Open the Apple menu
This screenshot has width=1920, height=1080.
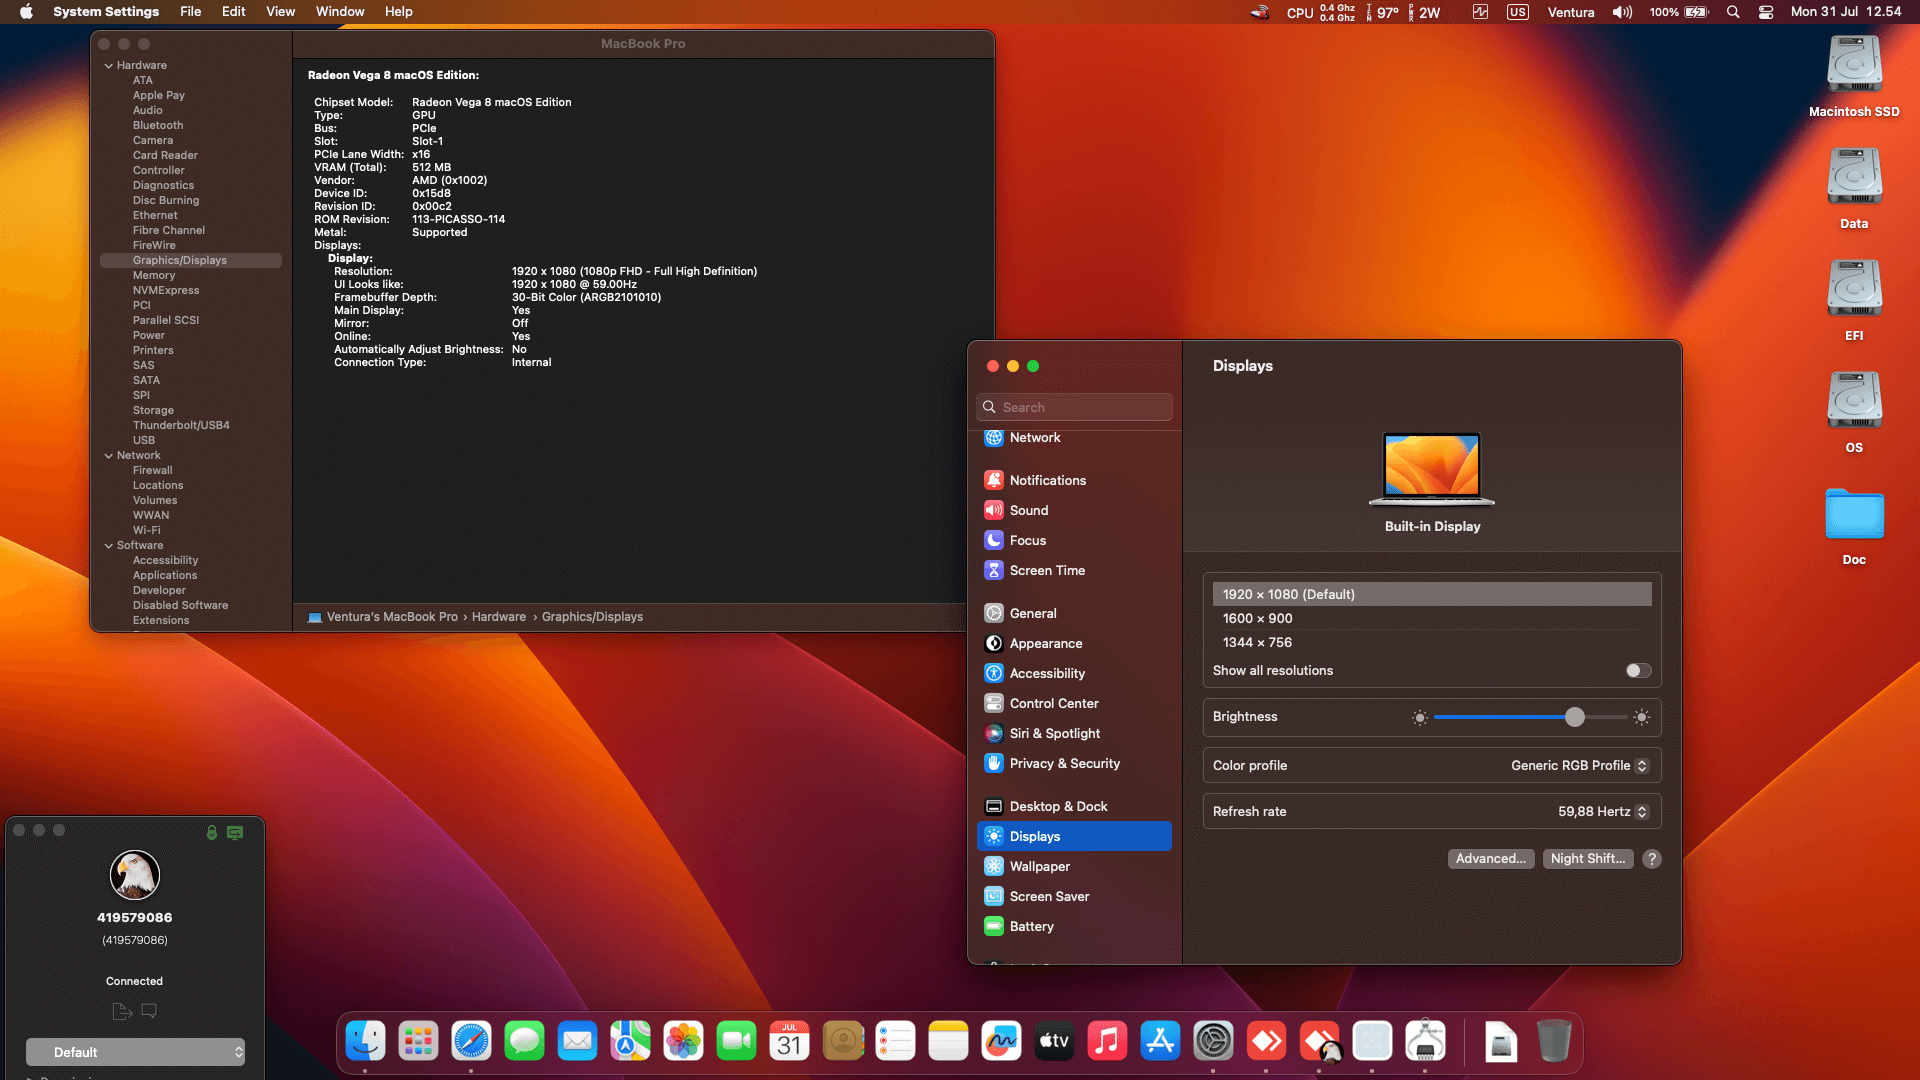pos(26,12)
